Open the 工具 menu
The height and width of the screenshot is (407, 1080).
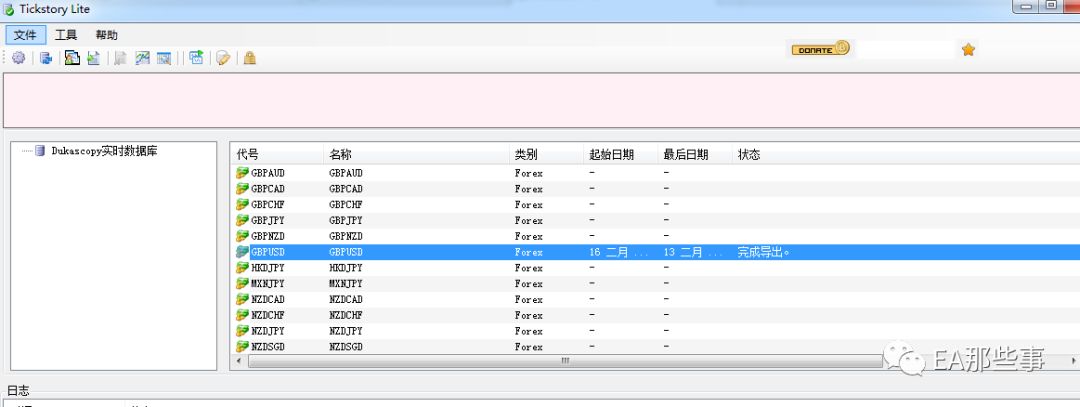click(x=66, y=34)
